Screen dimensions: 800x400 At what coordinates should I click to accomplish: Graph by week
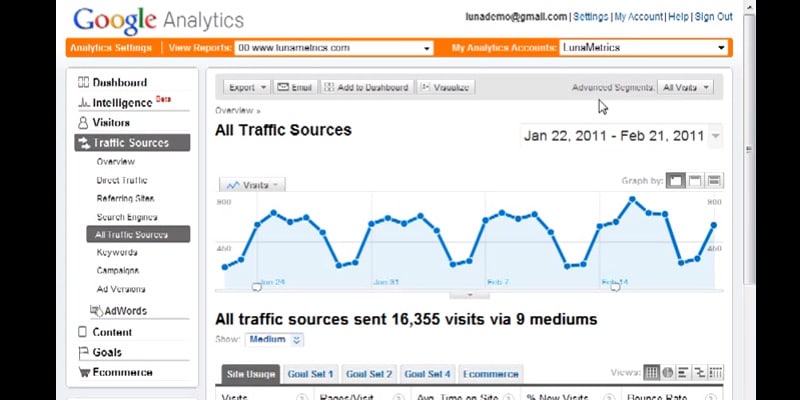694,181
